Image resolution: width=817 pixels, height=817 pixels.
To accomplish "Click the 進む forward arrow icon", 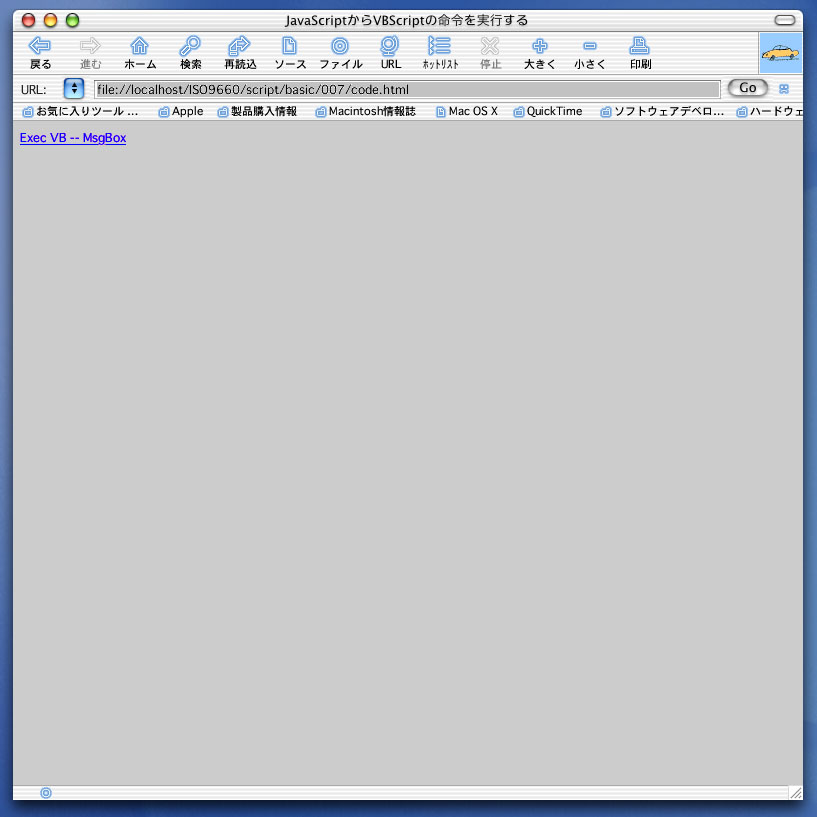I will (90, 46).
